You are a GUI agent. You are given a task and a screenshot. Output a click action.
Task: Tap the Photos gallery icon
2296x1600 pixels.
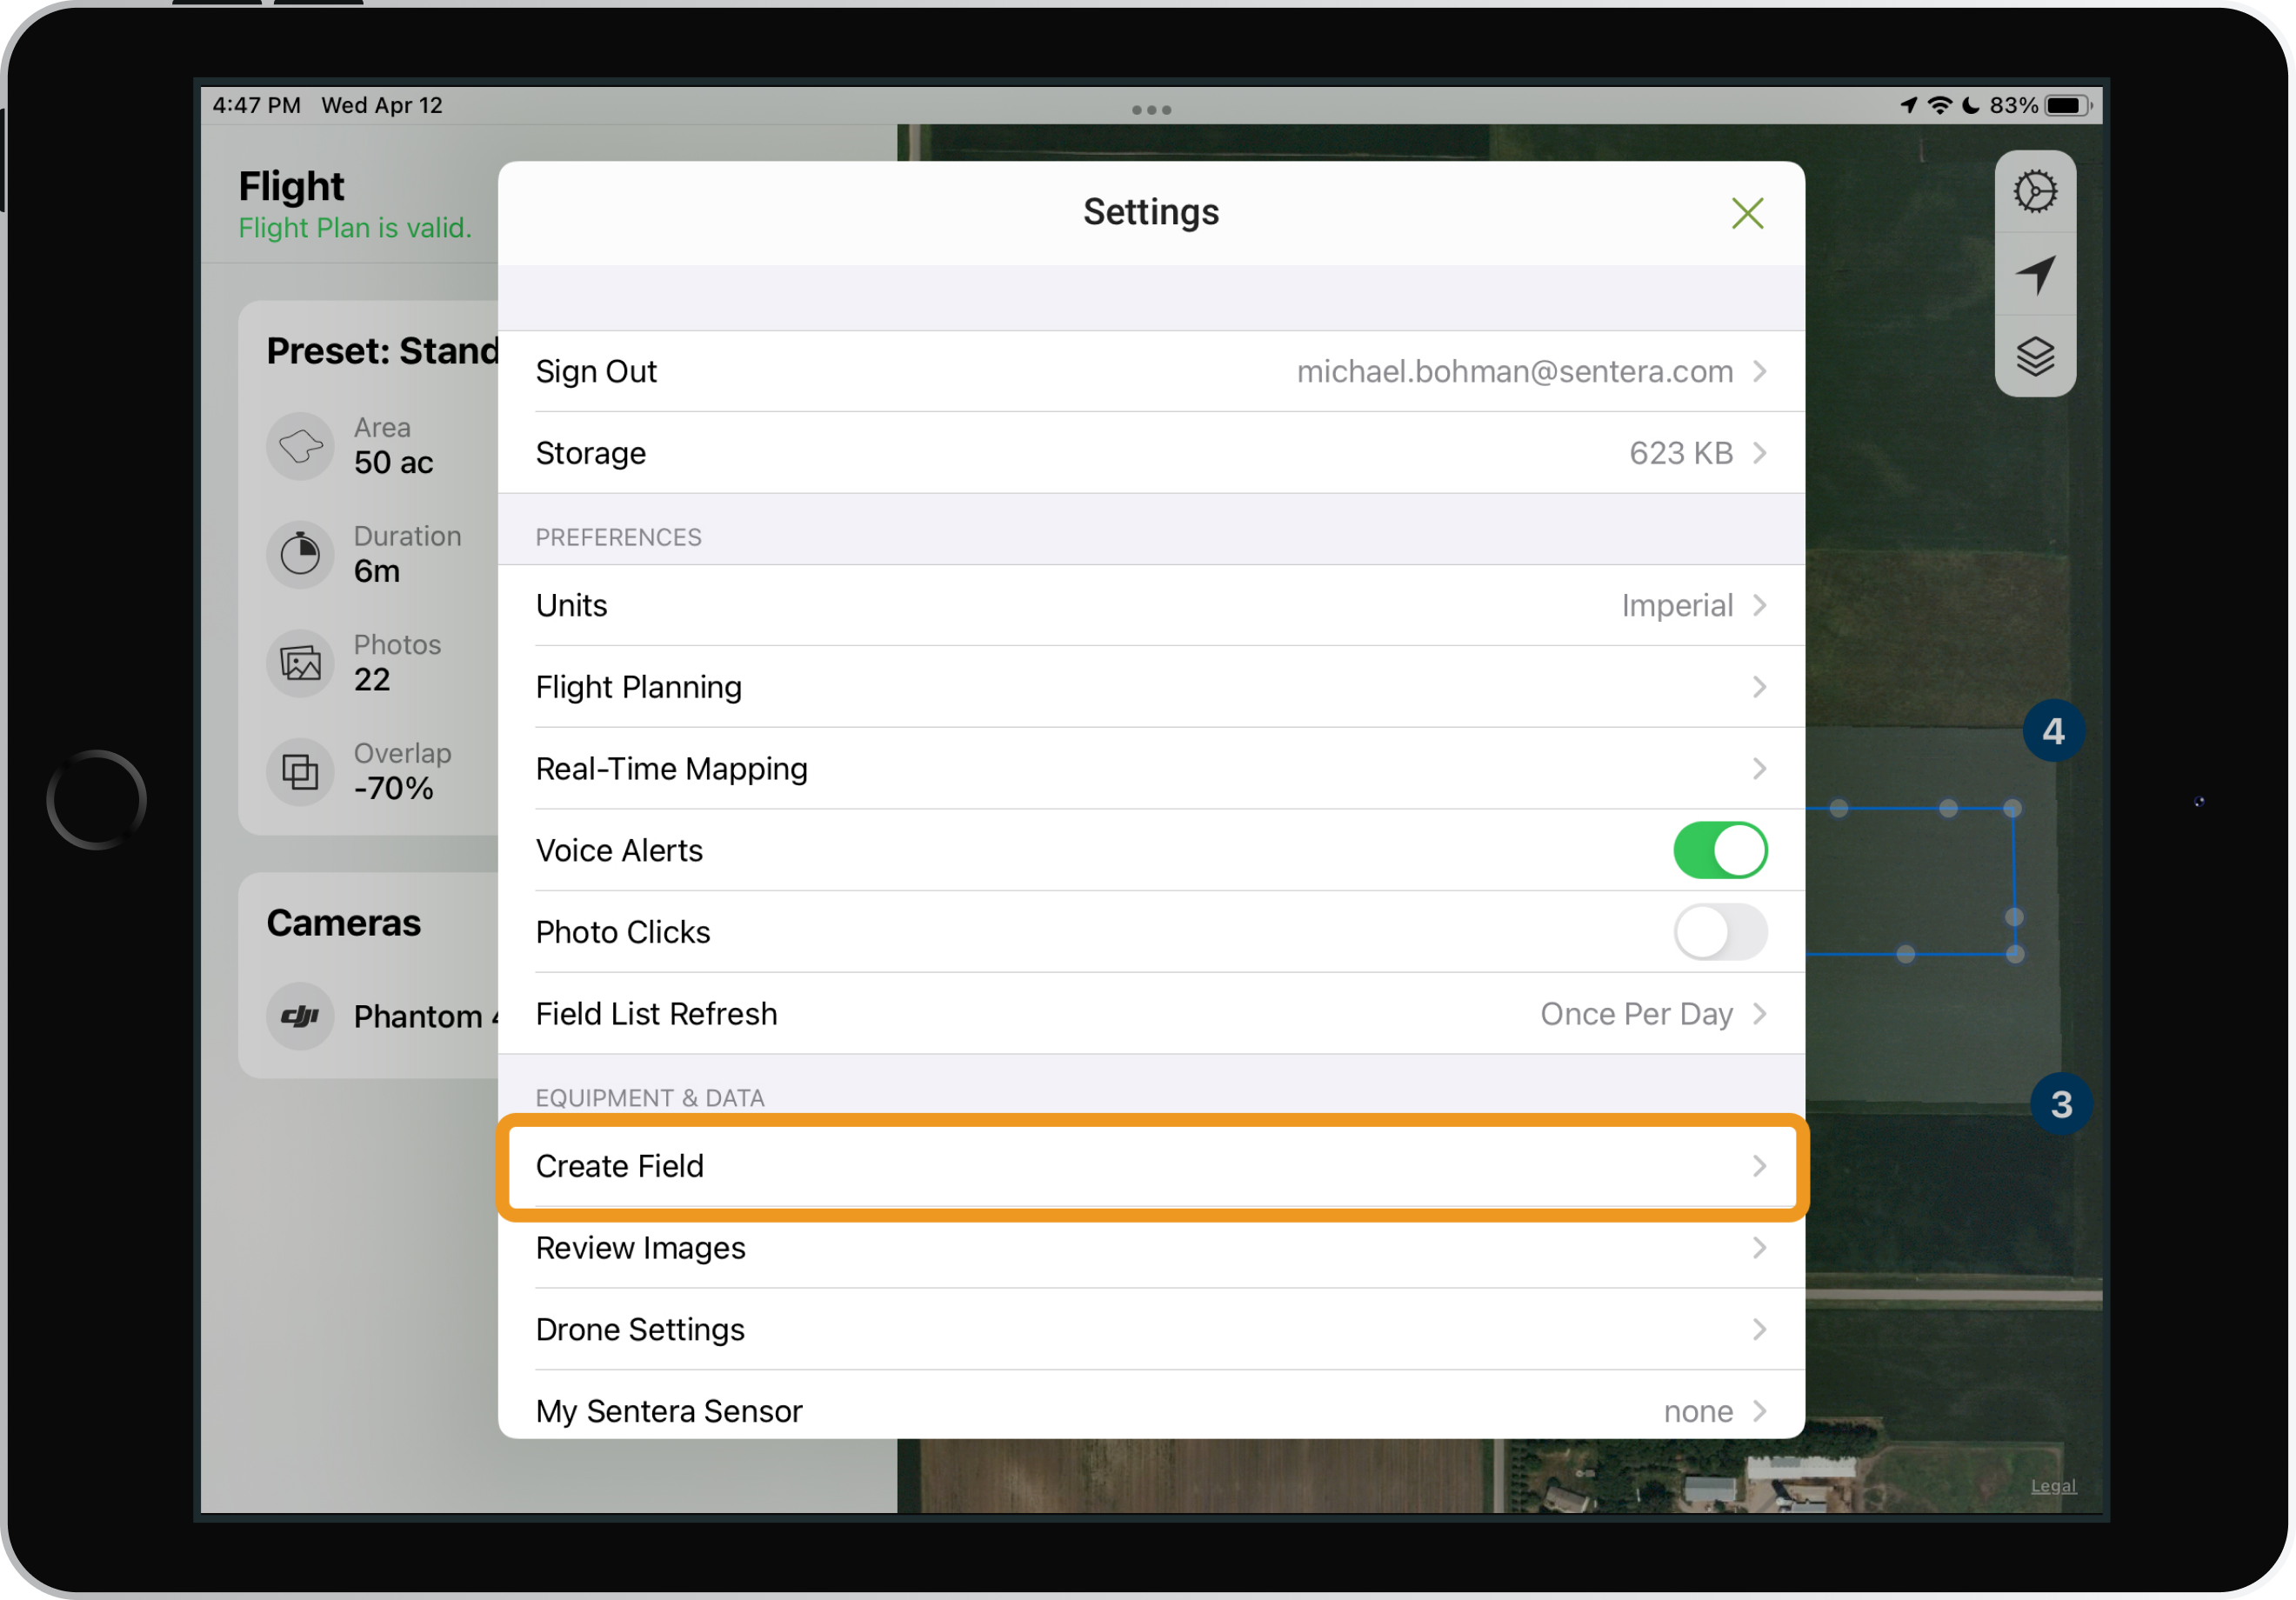[x=300, y=663]
